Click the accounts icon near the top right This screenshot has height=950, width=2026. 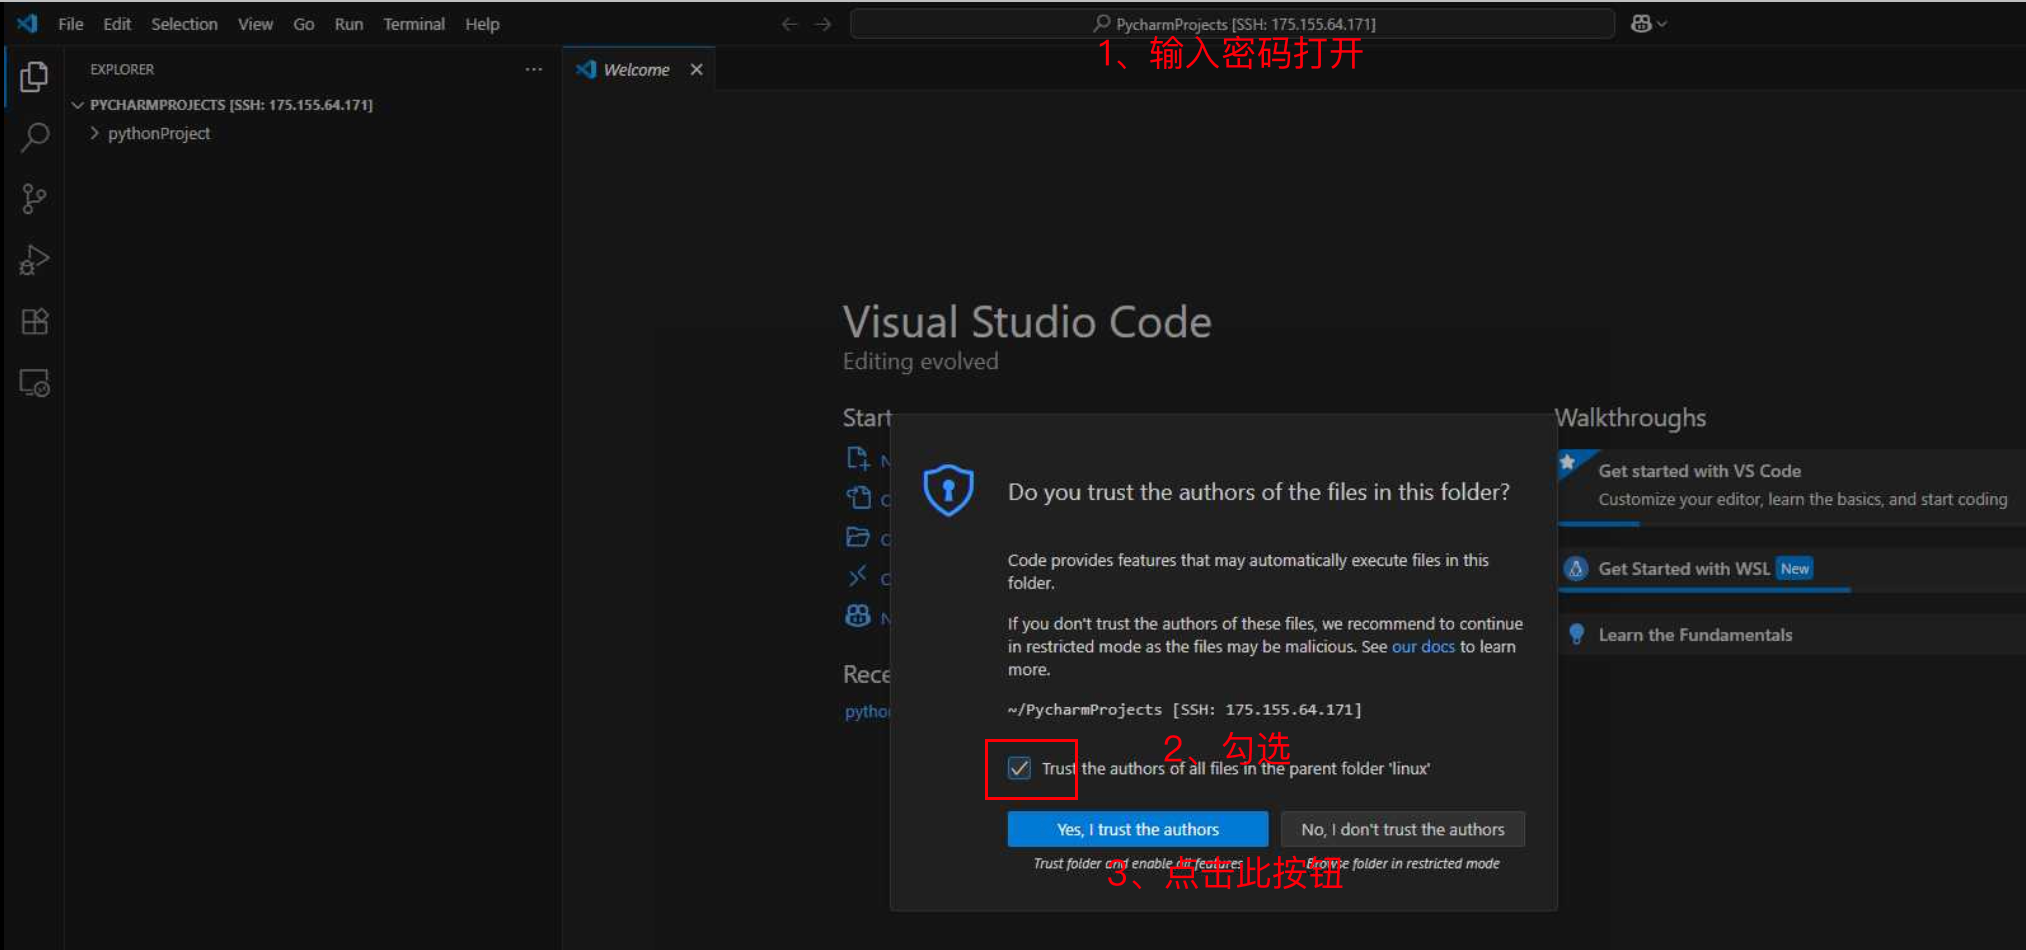(1639, 23)
